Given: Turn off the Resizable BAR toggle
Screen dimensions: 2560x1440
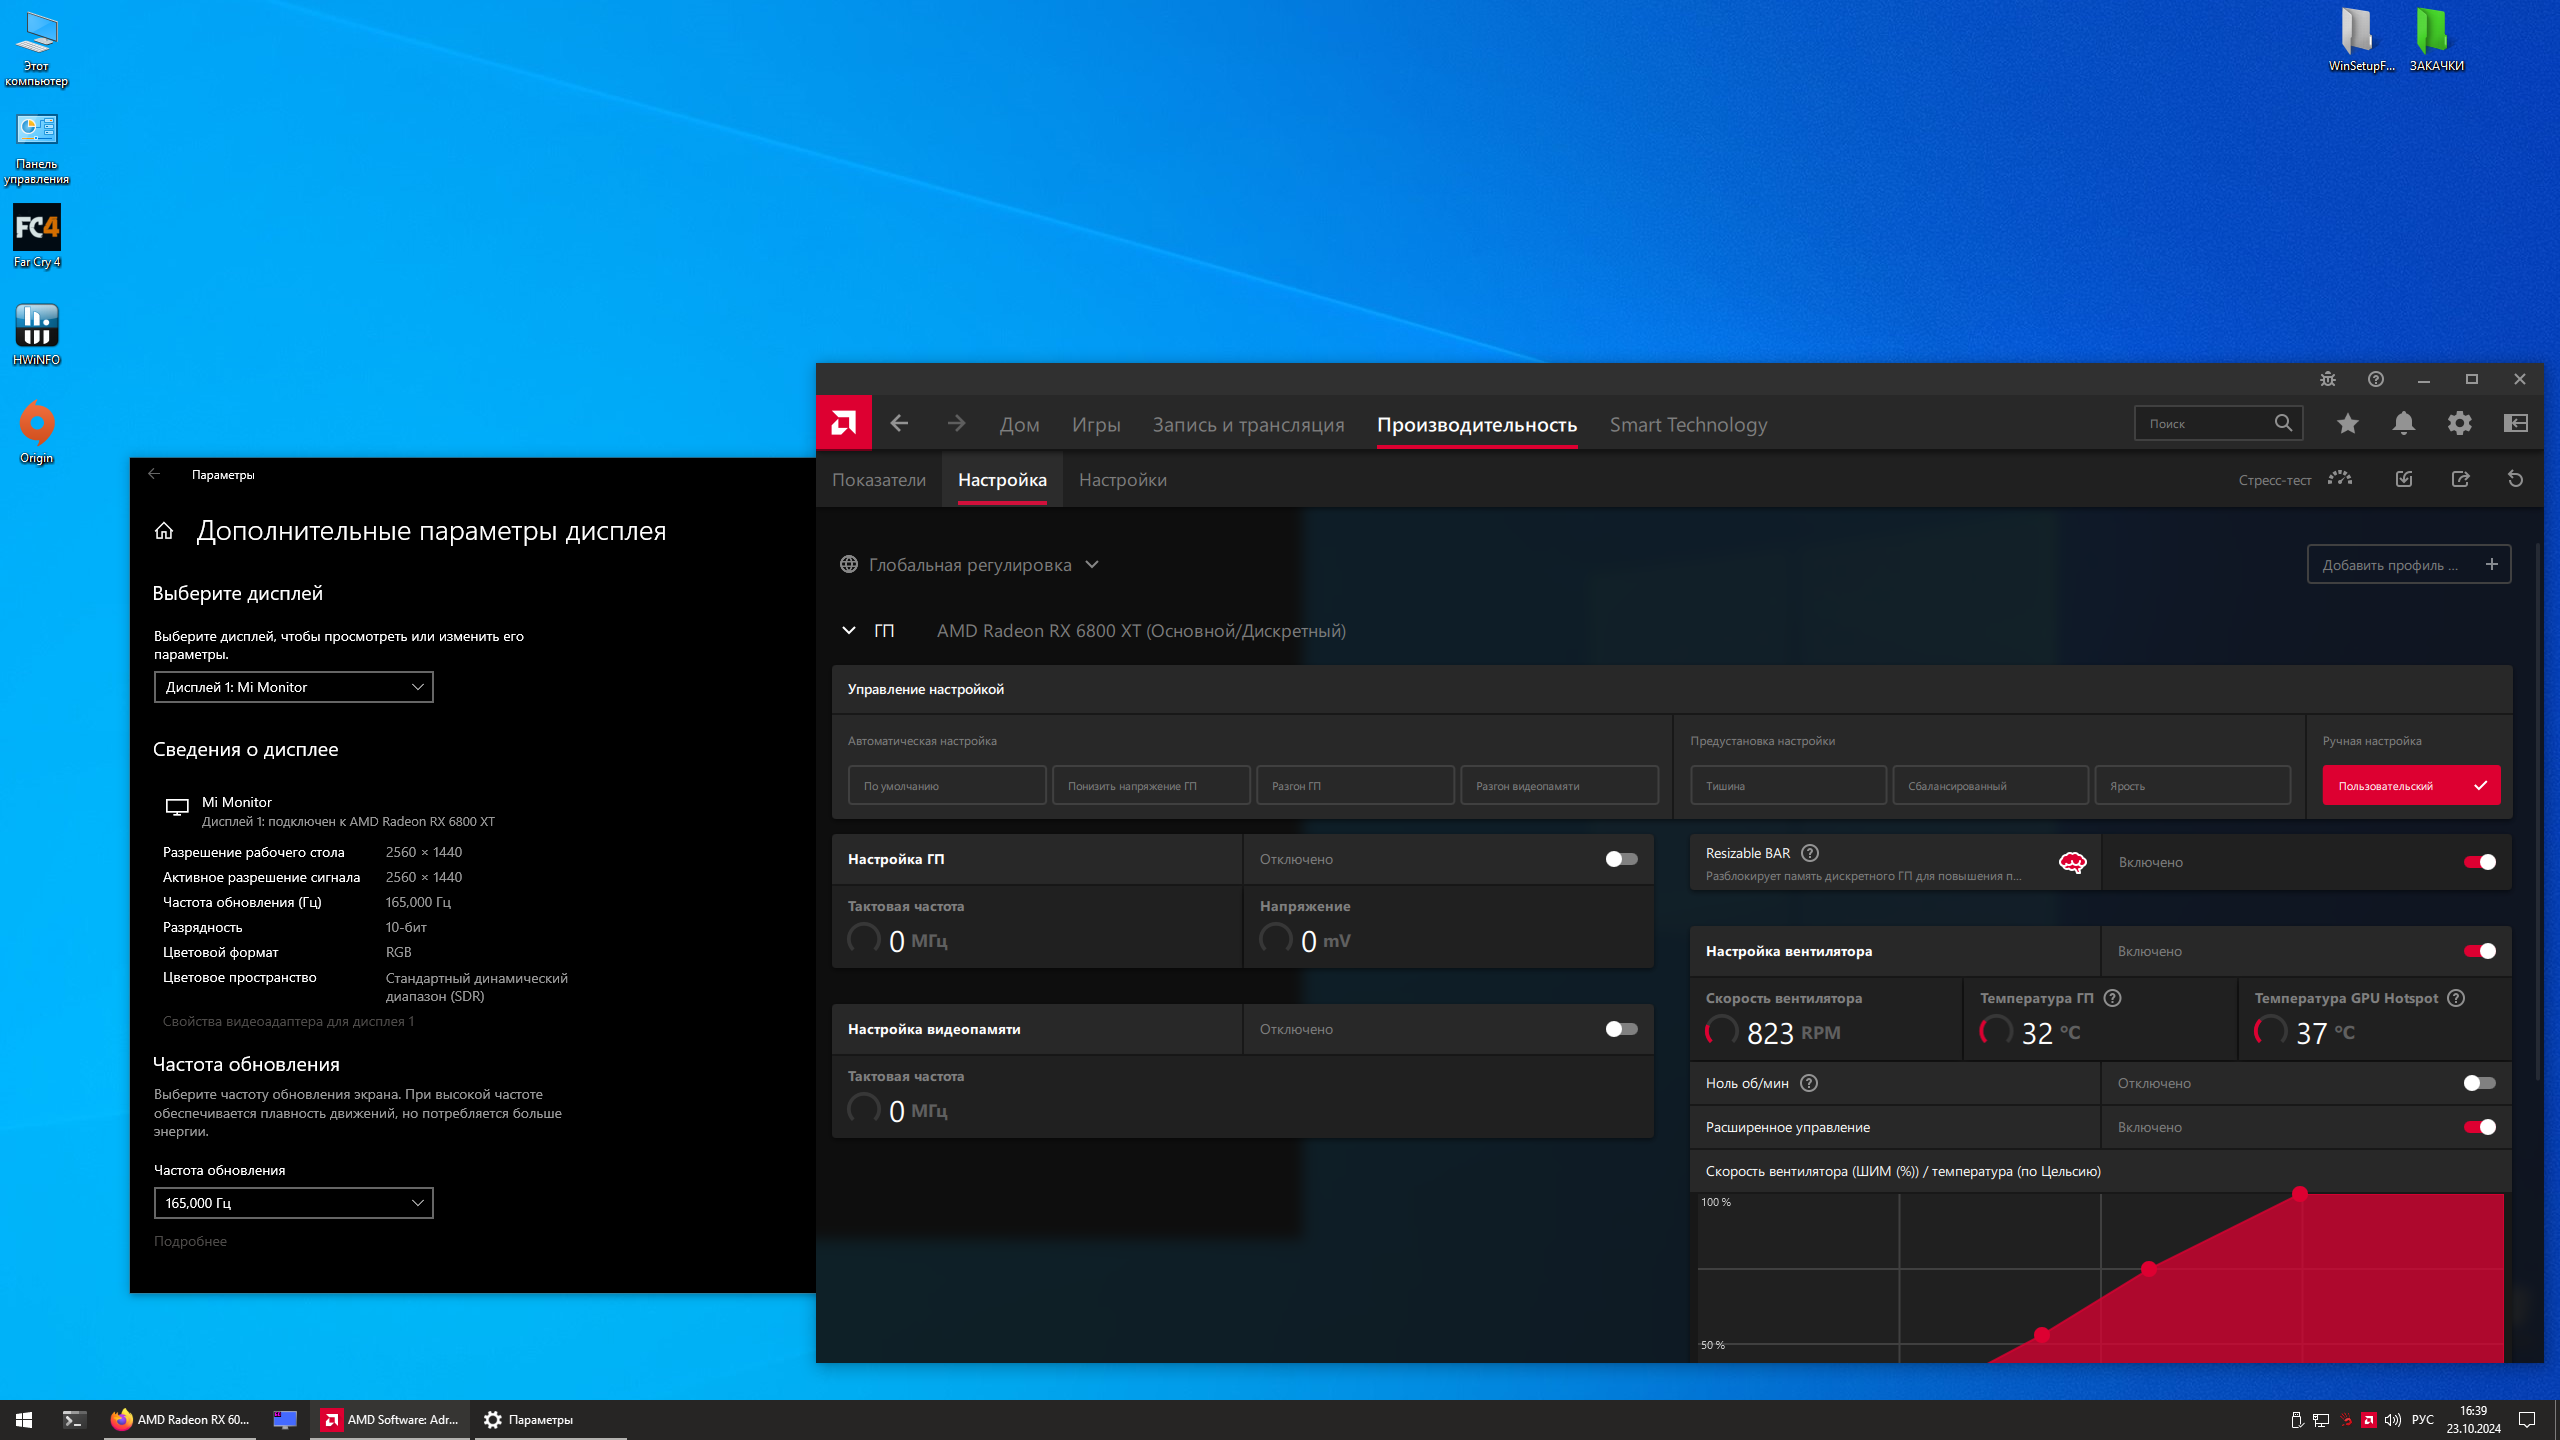Looking at the screenshot, I should tap(2479, 862).
